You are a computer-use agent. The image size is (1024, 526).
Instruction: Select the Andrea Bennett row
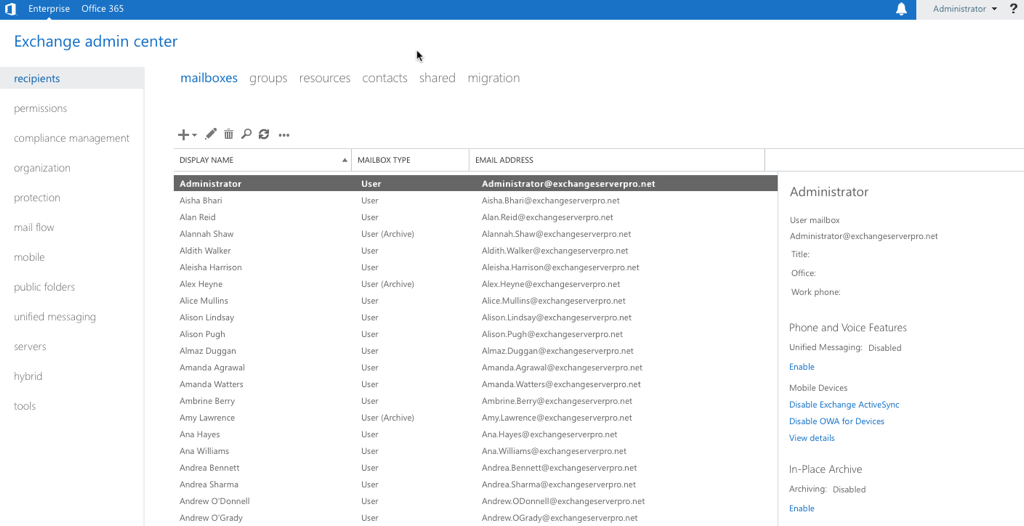[x=475, y=468]
